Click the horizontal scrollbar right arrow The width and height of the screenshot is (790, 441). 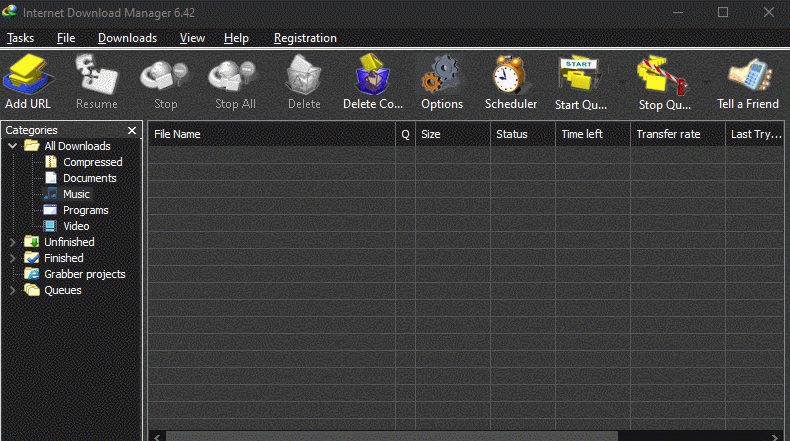pos(775,436)
